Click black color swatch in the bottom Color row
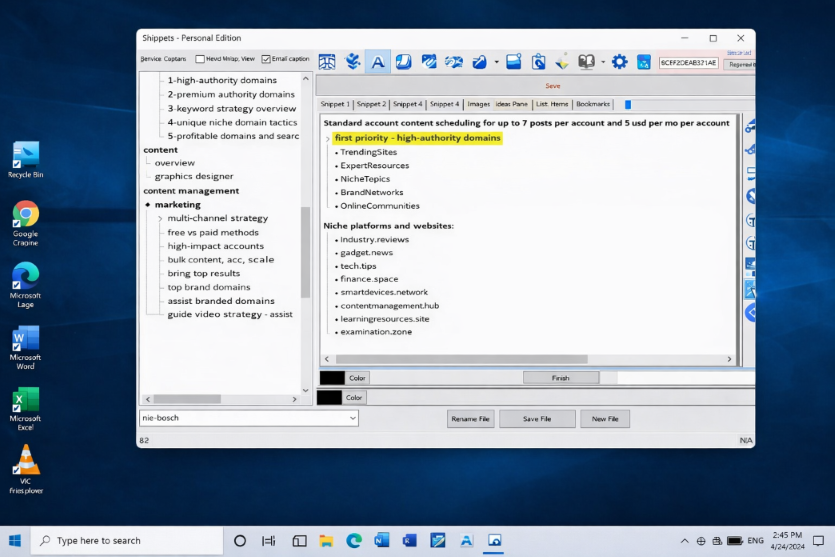The image size is (835, 557). (x=329, y=398)
